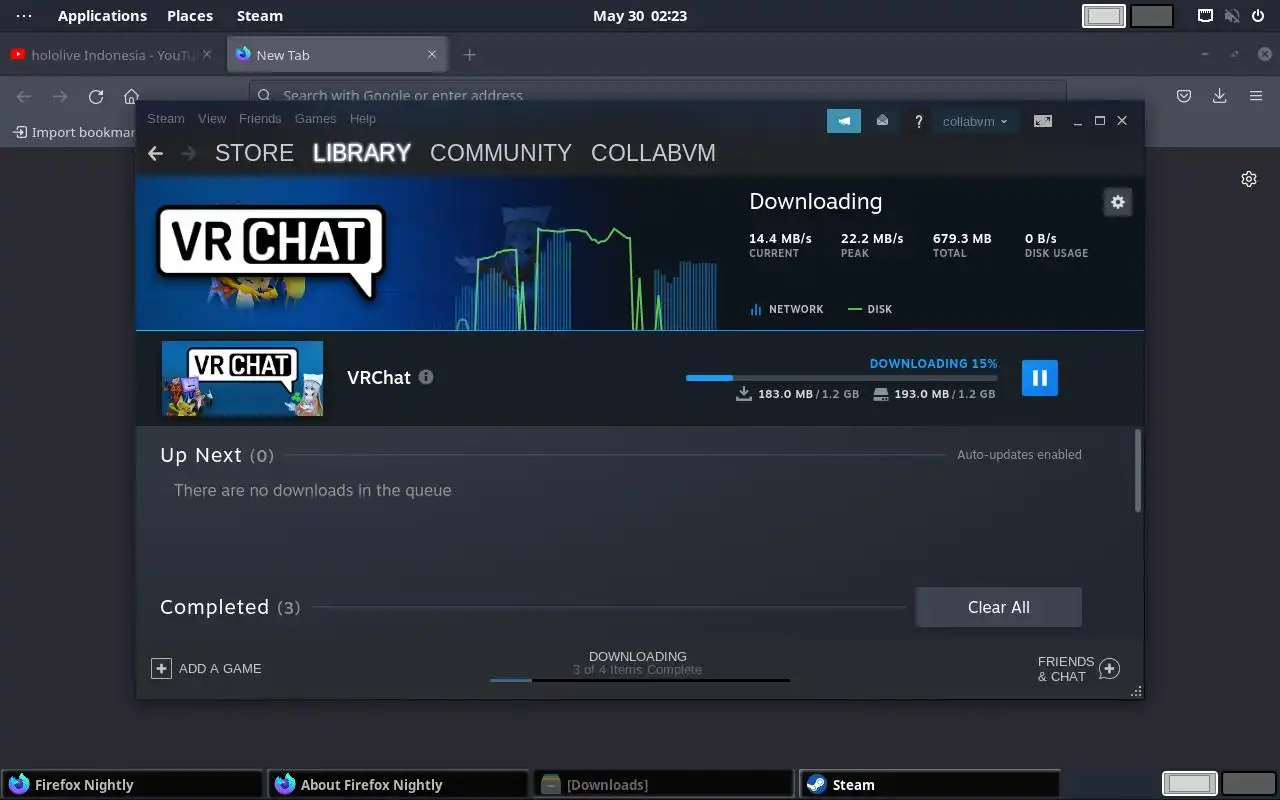Open activities dots in top panel
Viewport: 1280px width, 800px height.
coord(24,16)
